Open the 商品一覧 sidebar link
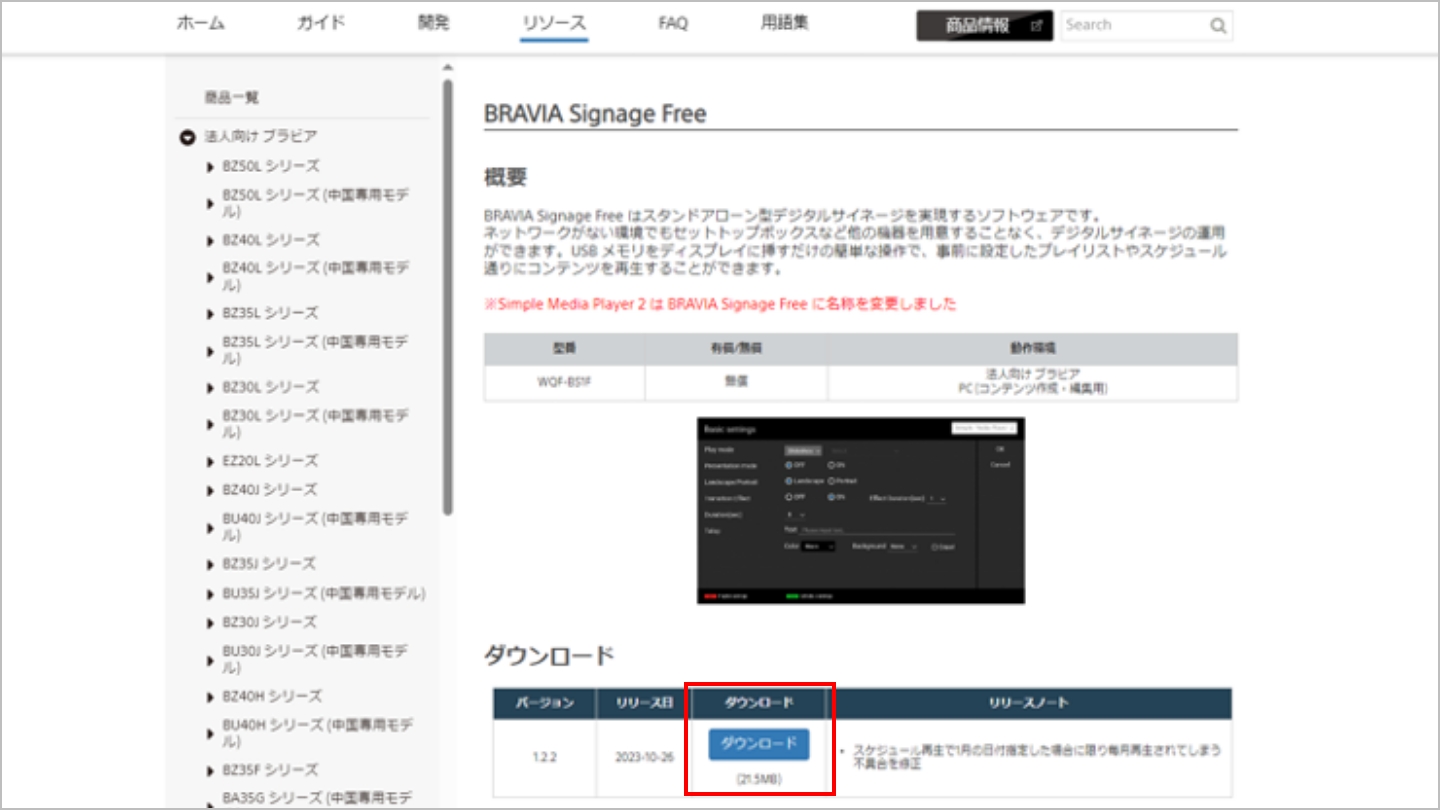 pyautogui.click(x=232, y=97)
